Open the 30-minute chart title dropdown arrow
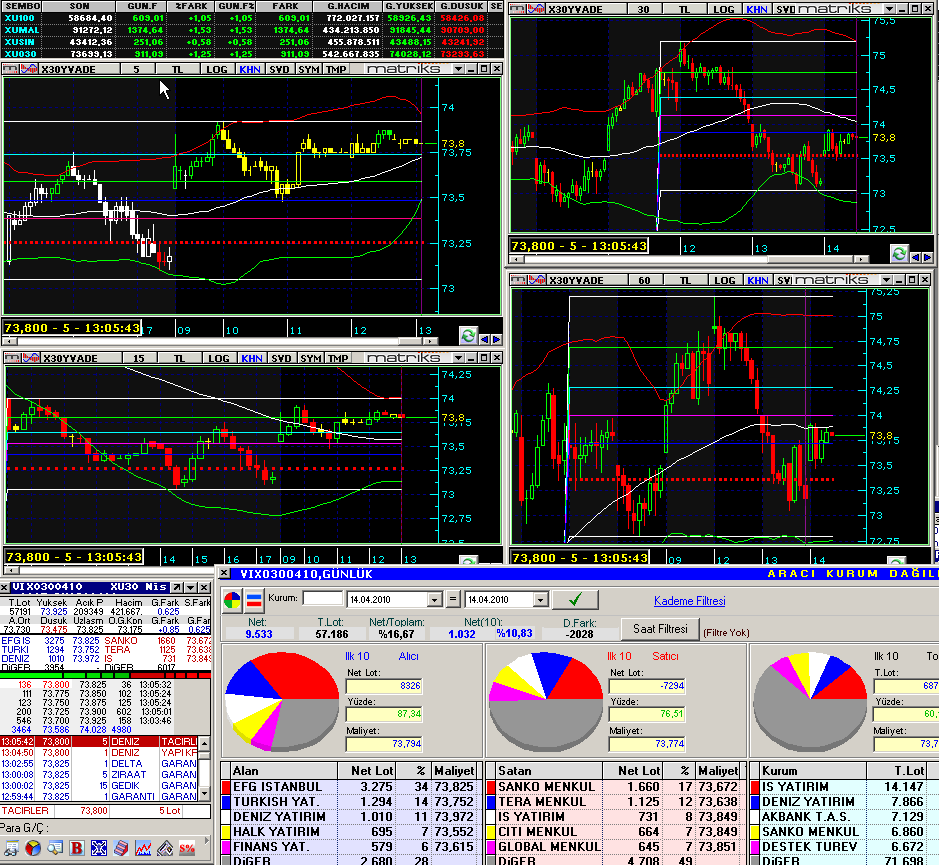The image size is (939, 865). (x=889, y=9)
